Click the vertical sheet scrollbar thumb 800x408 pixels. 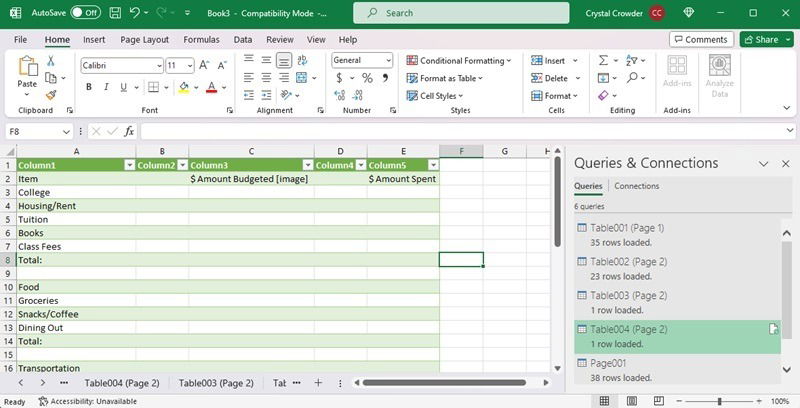[557, 201]
